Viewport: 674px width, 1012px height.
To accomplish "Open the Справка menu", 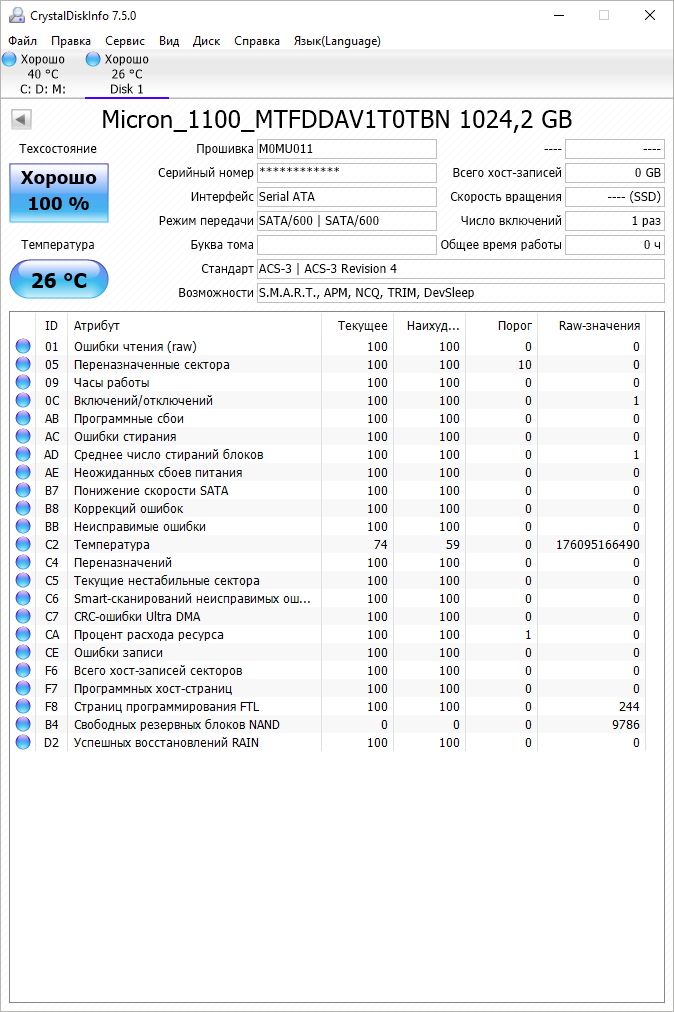I will point(257,41).
